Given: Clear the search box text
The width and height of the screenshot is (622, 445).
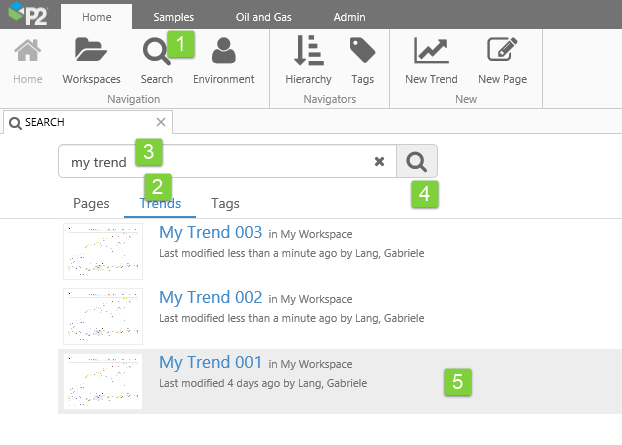Looking at the screenshot, I should 379,162.
